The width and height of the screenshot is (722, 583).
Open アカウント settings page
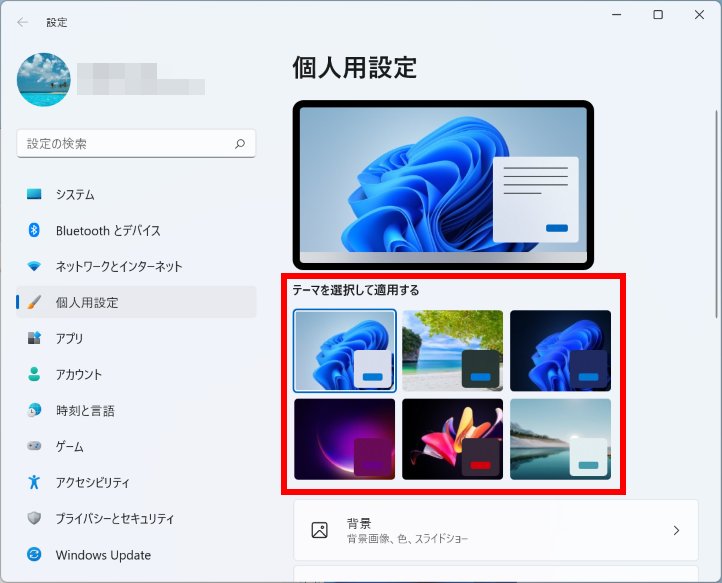point(136,374)
